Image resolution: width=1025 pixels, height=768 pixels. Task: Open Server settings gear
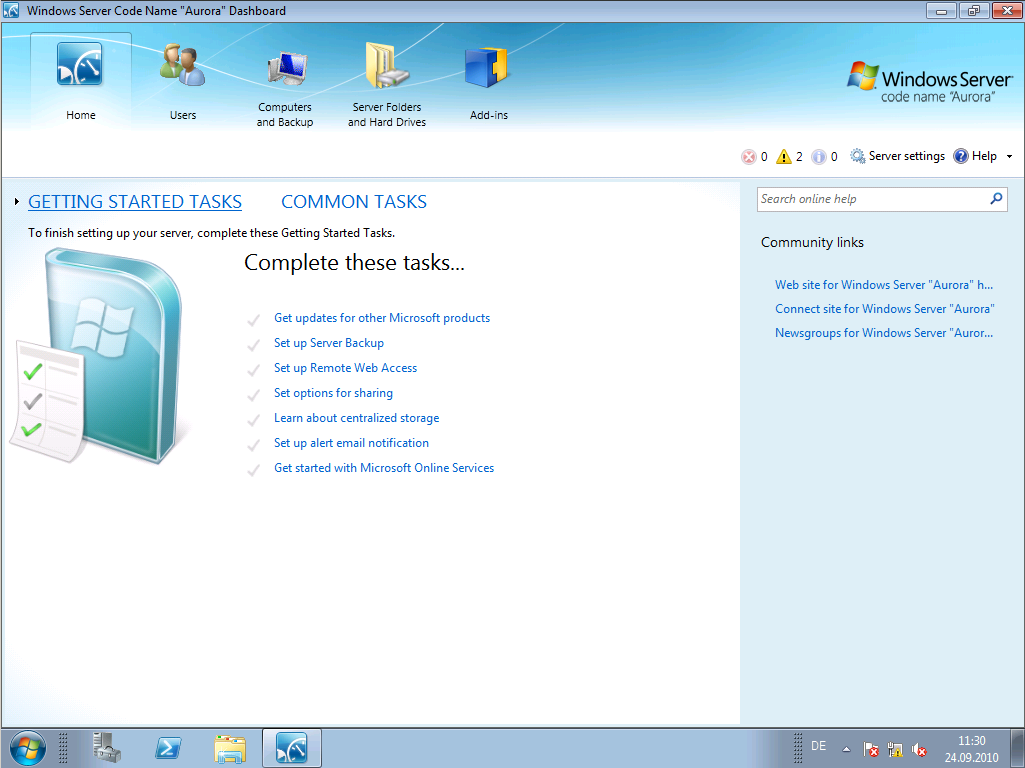point(858,157)
